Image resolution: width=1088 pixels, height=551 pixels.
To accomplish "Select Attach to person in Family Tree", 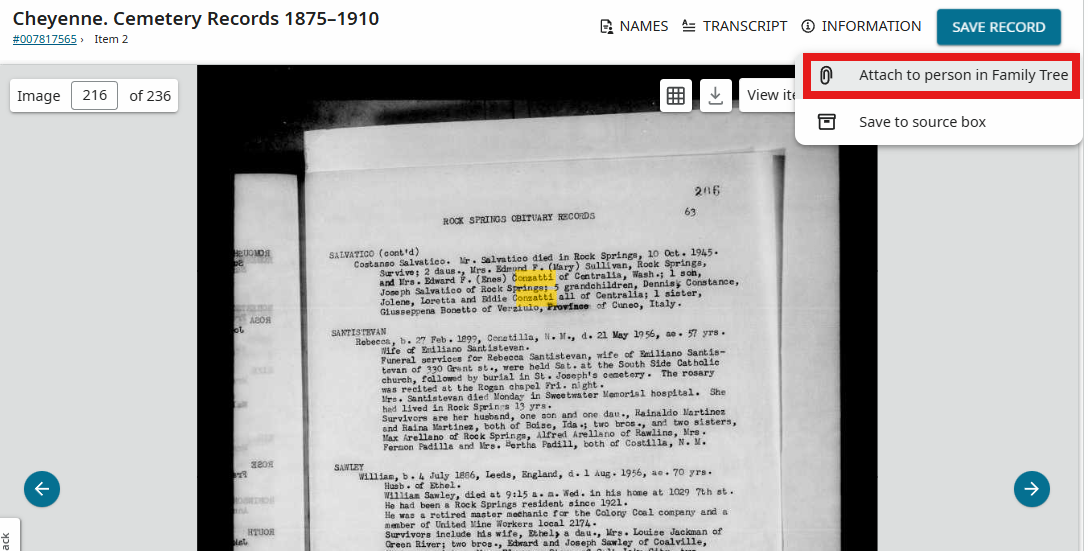I will 942,75.
